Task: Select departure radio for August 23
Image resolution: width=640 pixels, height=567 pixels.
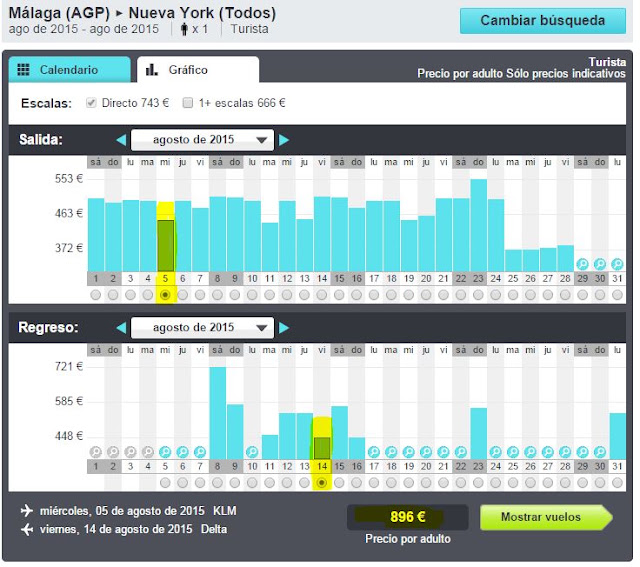Action: click(478, 295)
